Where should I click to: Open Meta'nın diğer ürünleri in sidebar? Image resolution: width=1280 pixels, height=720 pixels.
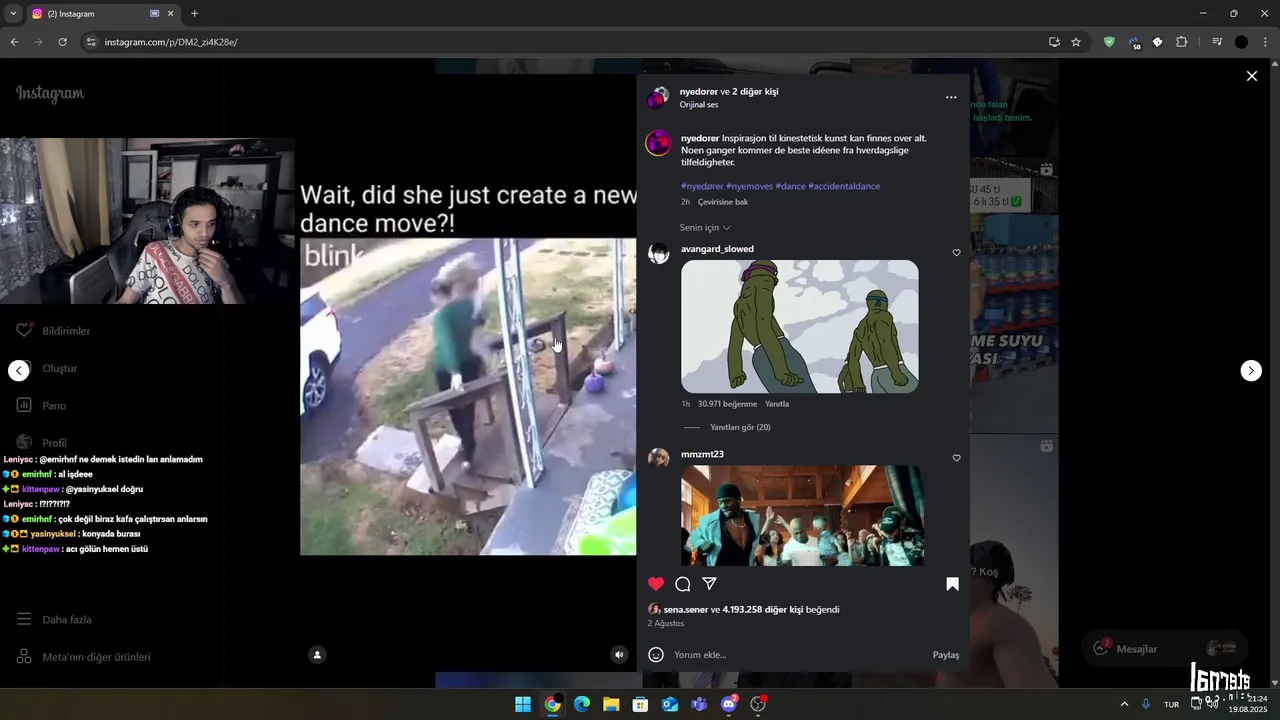[84, 657]
